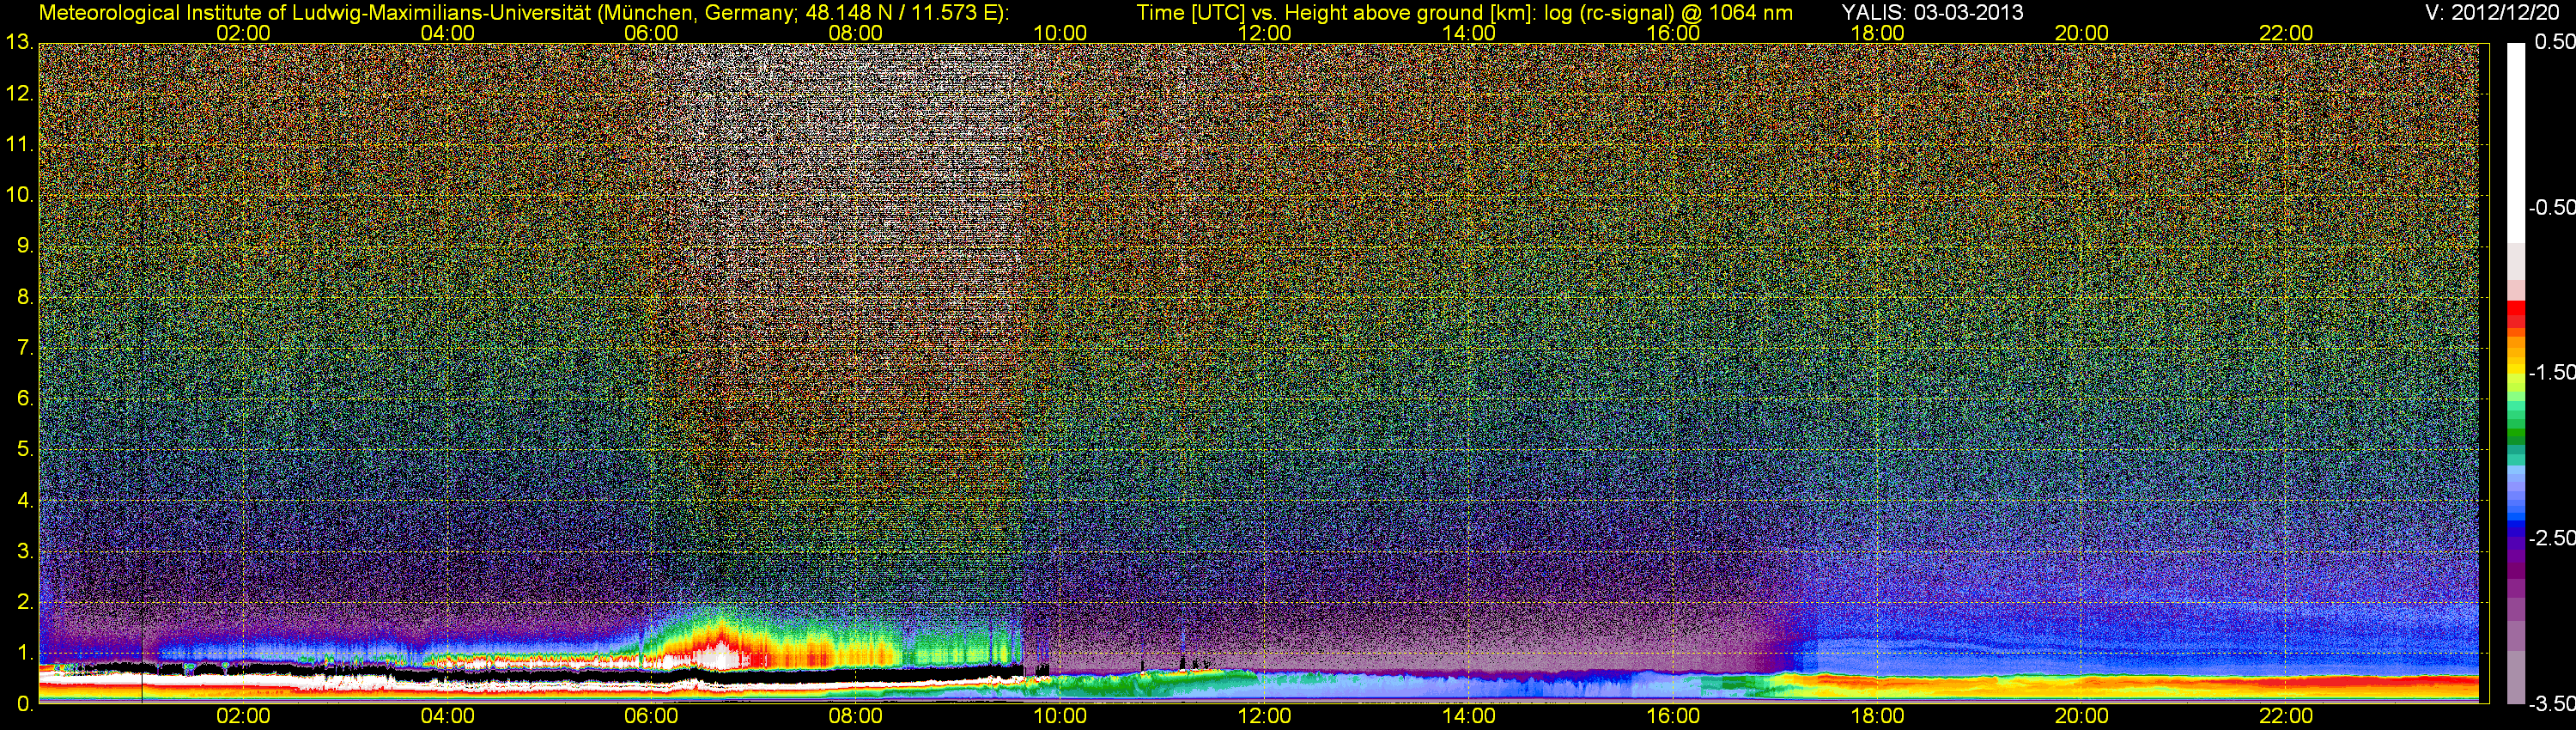2576x730 pixels.
Task: Pick the white top segment of the colorbar
Action: (2516, 140)
